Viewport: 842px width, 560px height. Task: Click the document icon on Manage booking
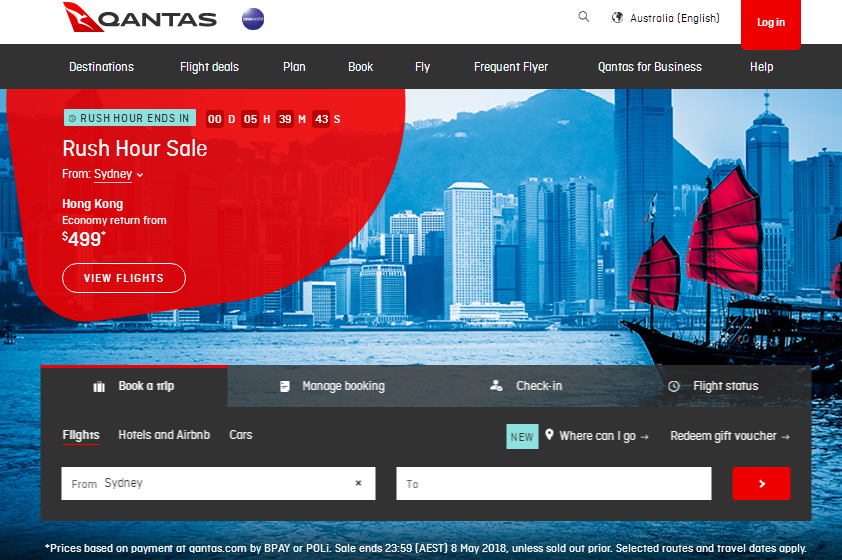coord(285,387)
